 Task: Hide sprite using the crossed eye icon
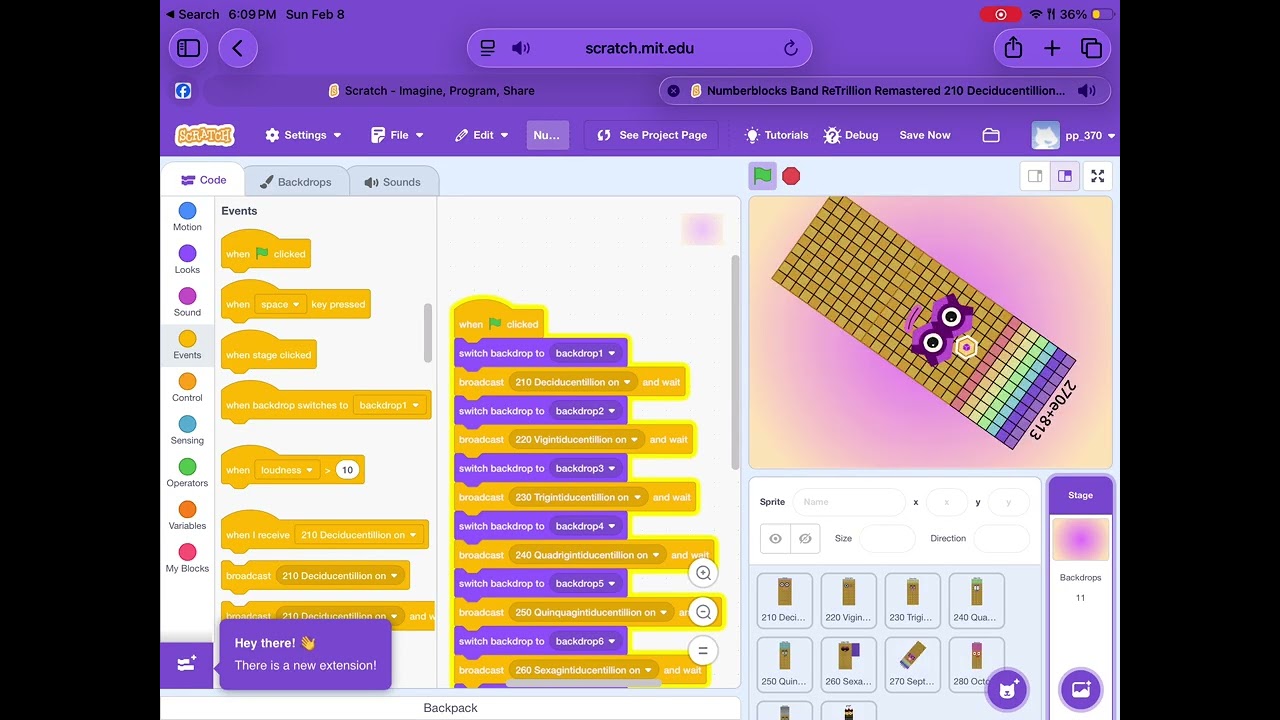[805, 539]
